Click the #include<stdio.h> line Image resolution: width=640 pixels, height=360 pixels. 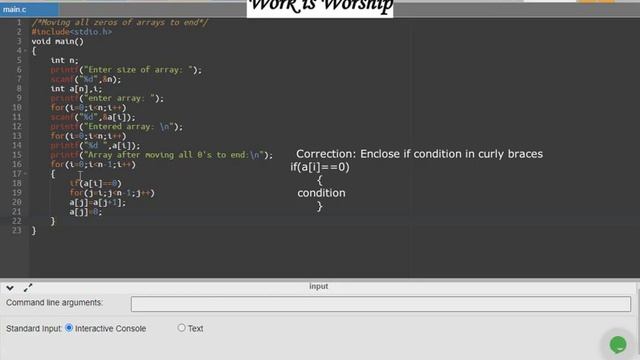[71, 32]
